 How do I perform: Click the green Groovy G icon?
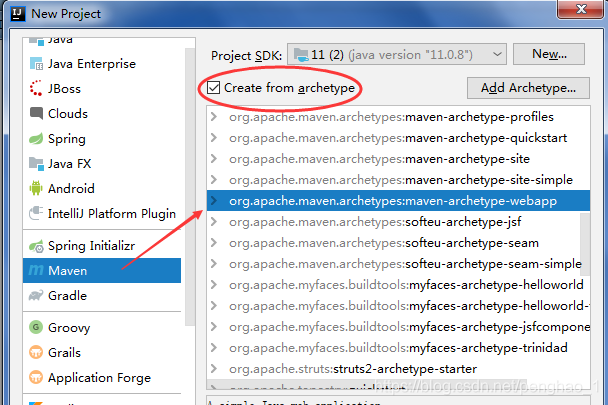pyautogui.click(x=36, y=327)
